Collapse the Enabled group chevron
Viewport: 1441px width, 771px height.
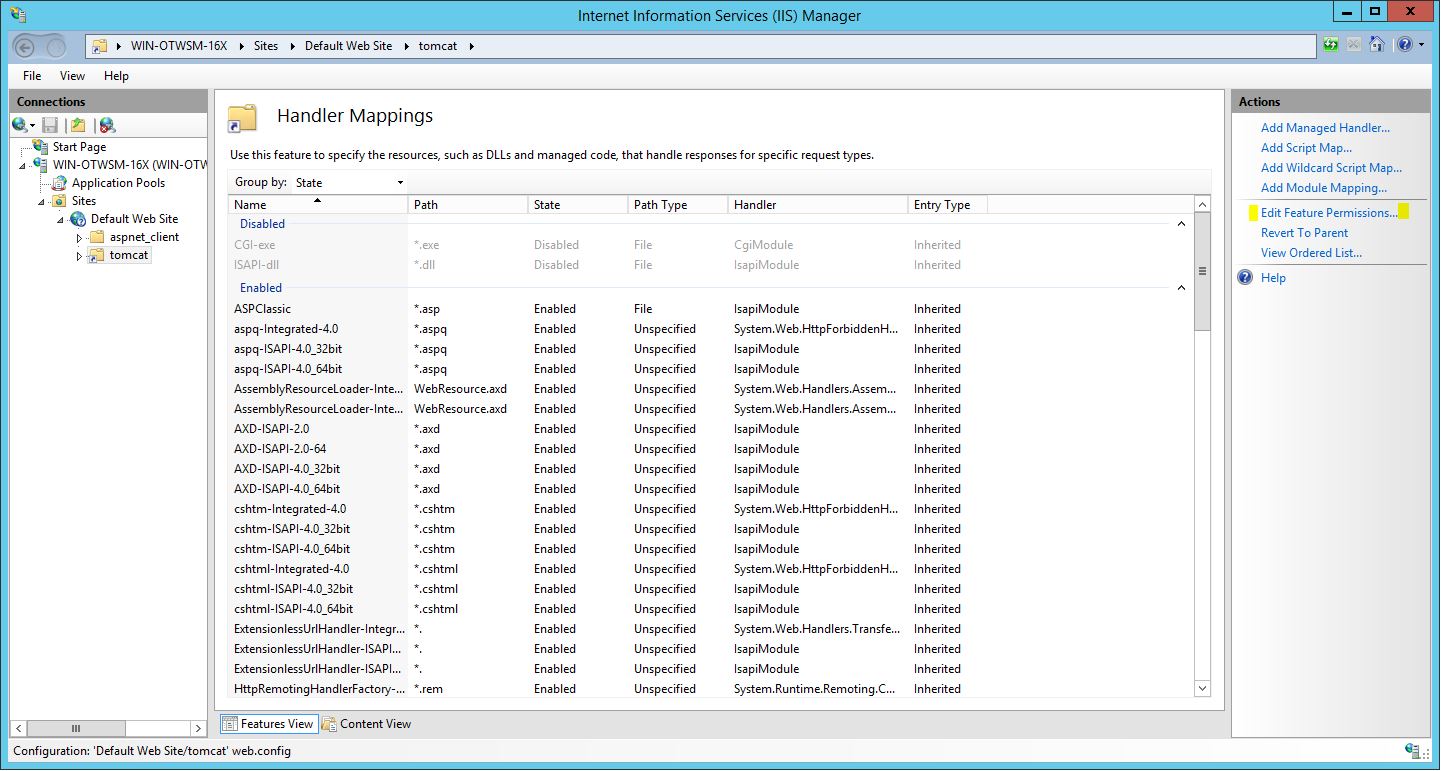click(1181, 288)
